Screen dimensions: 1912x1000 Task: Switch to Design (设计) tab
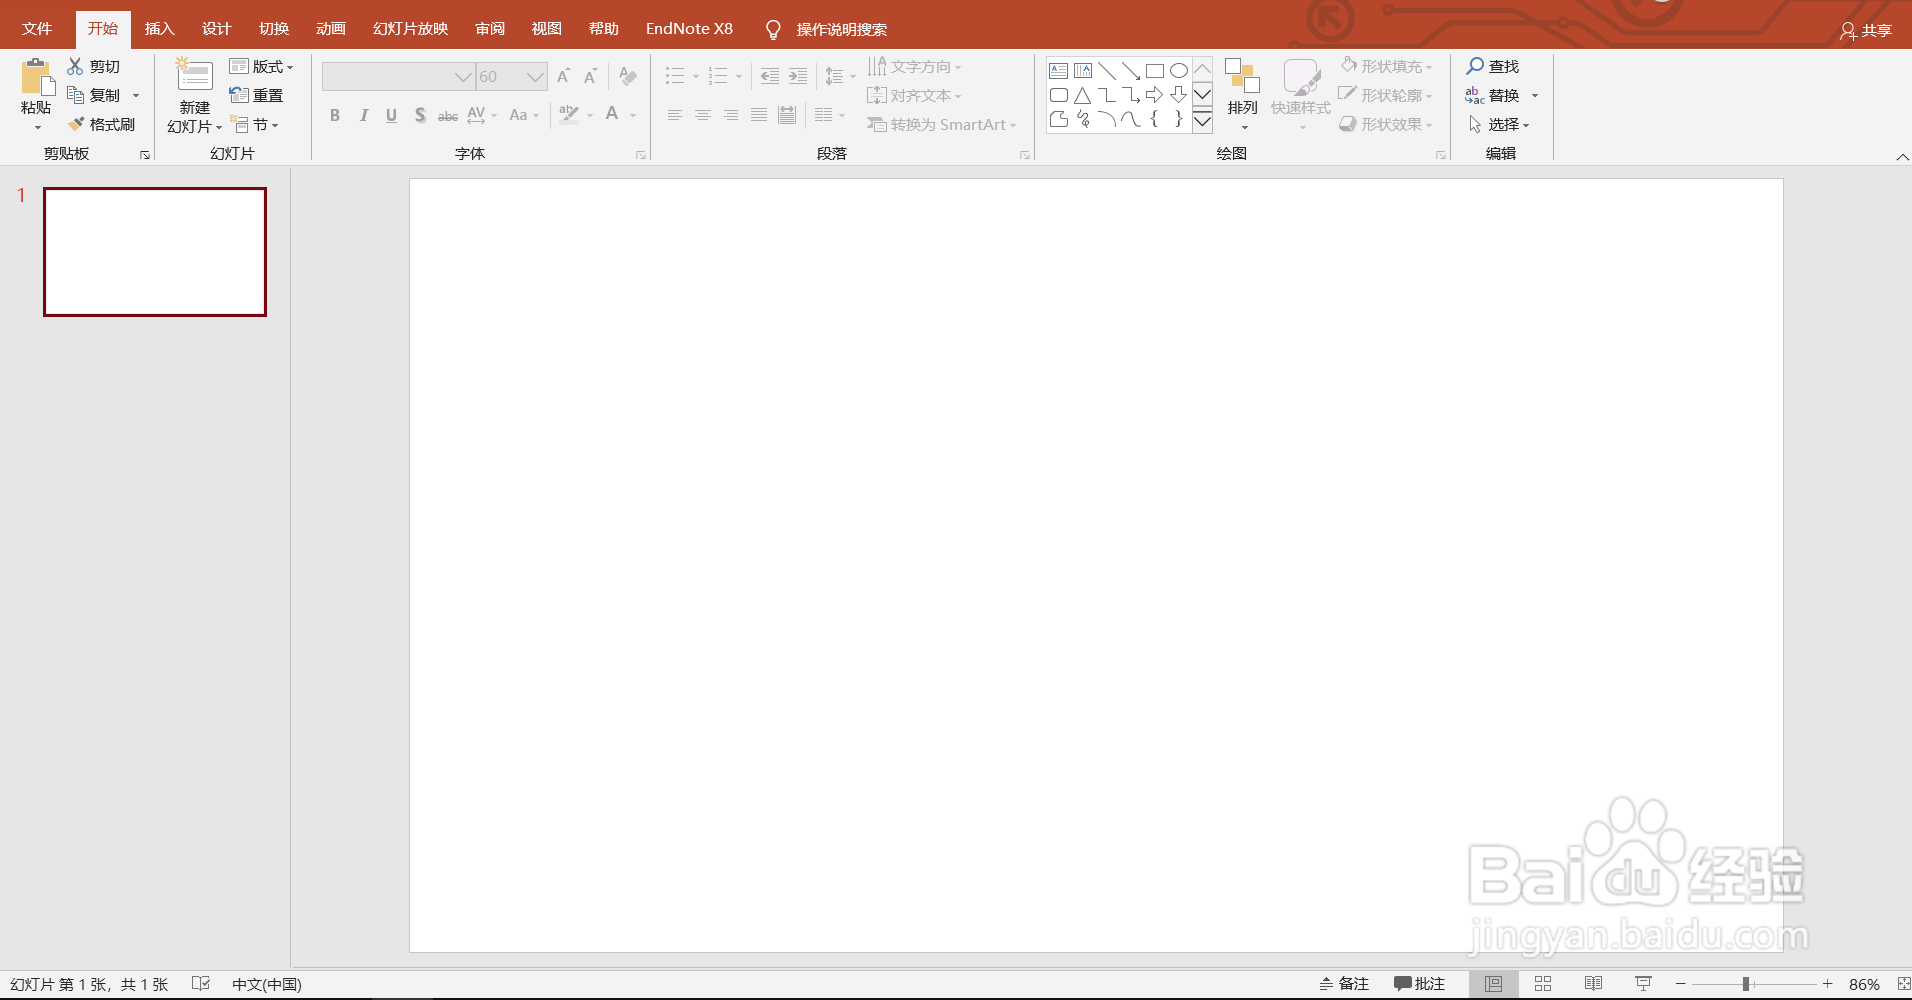click(x=216, y=29)
